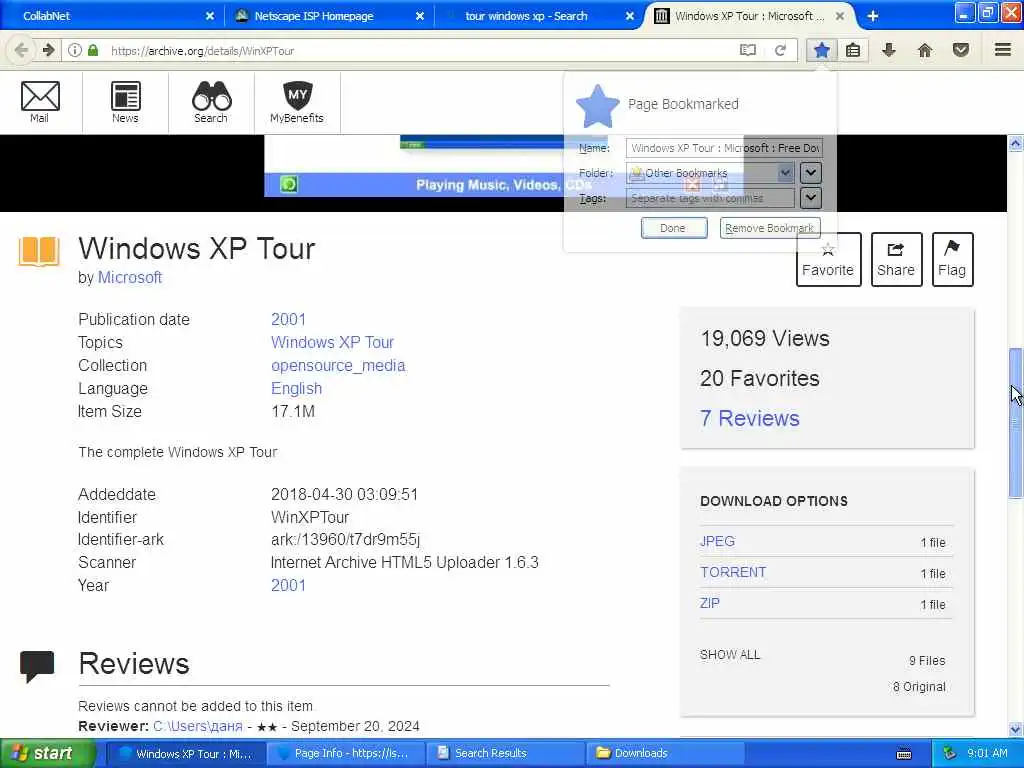Open the Mail icon in Netscape toolbar
Screen dimensions: 1024x768
click(x=40, y=101)
